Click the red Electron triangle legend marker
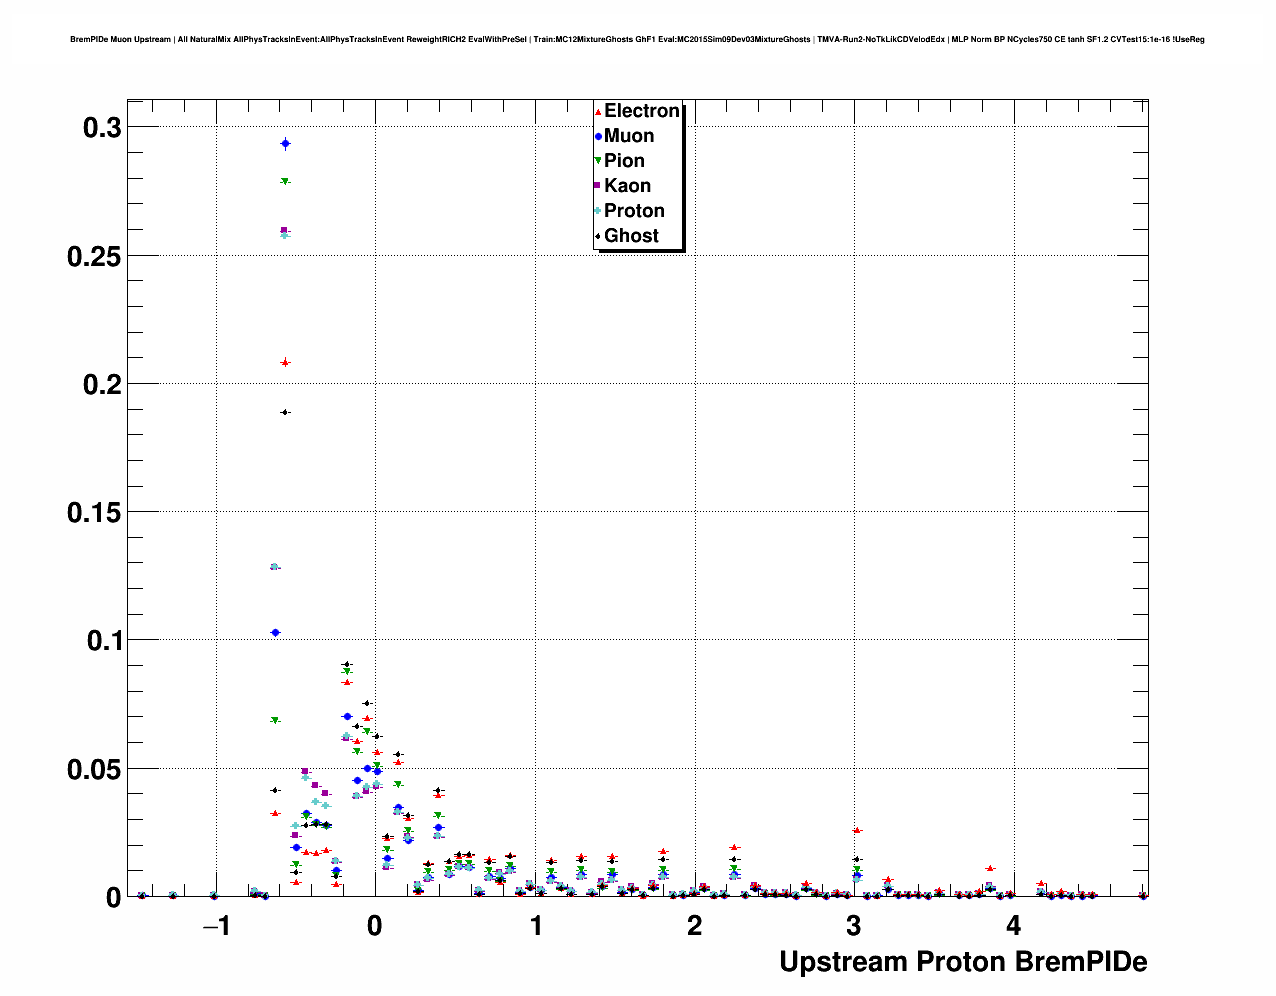The width and height of the screenshot is (1276, 996). click(598, 111)
